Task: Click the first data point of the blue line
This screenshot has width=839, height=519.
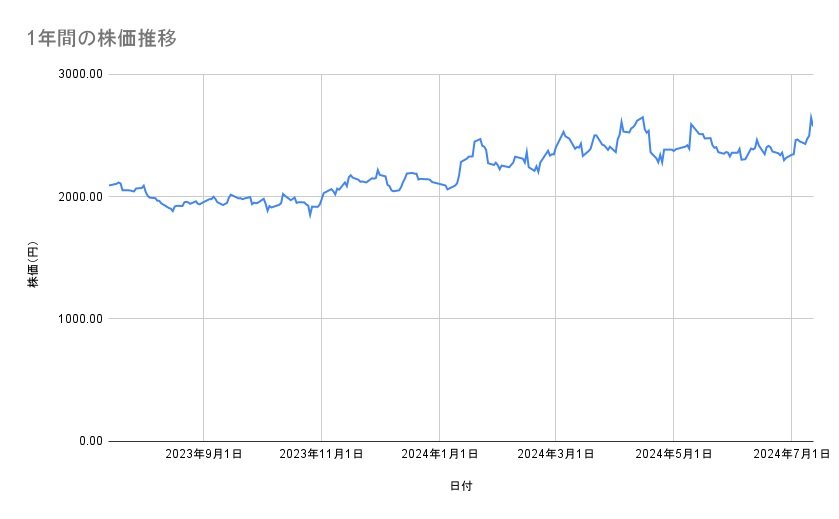Action: 109,186
